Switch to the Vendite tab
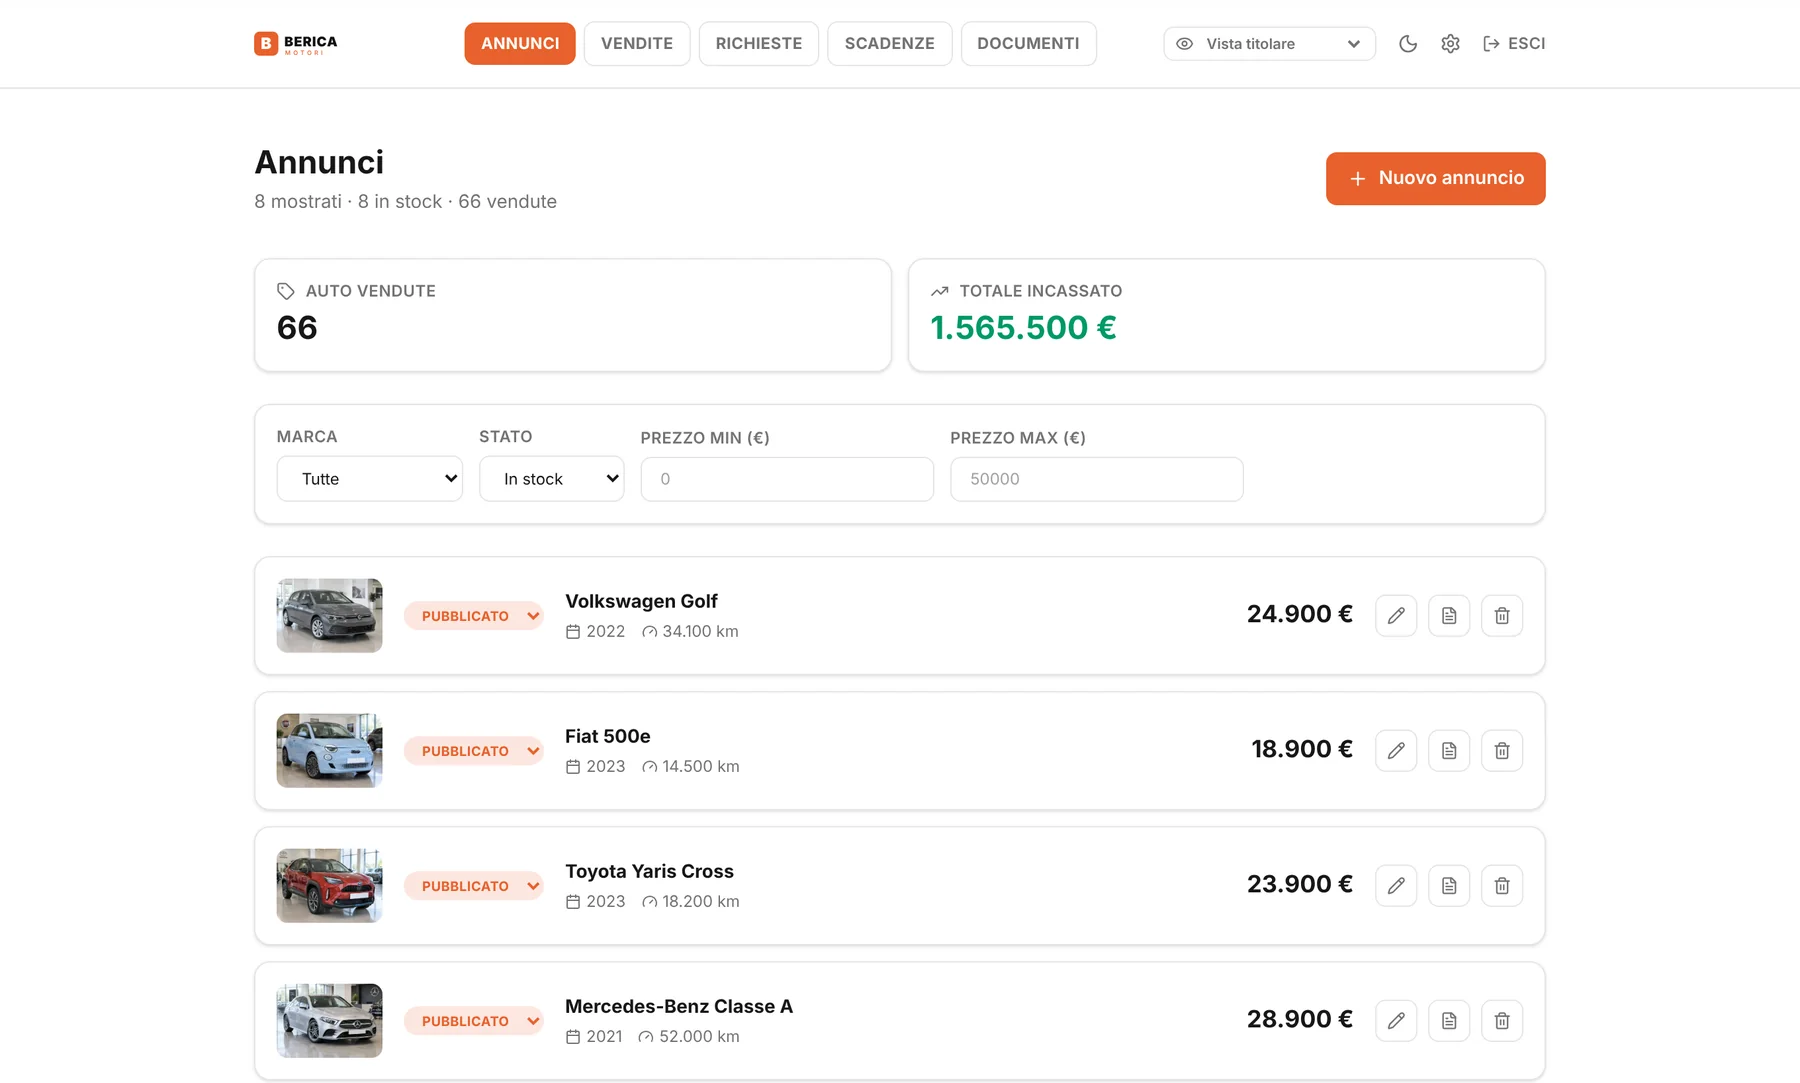 coord(637,43)
